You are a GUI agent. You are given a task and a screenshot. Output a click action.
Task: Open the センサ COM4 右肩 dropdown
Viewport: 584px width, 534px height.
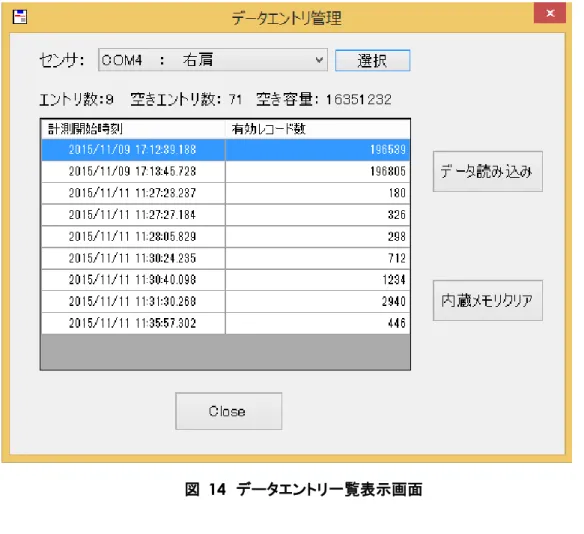point(213,60)
